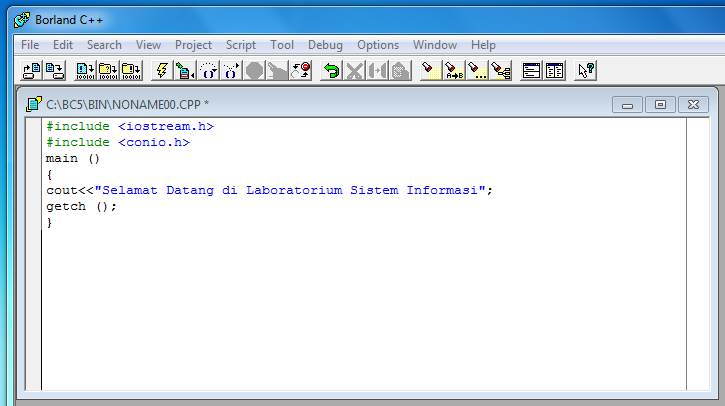
Task: Open the Help menu
Action: click(x=483, y=45)
